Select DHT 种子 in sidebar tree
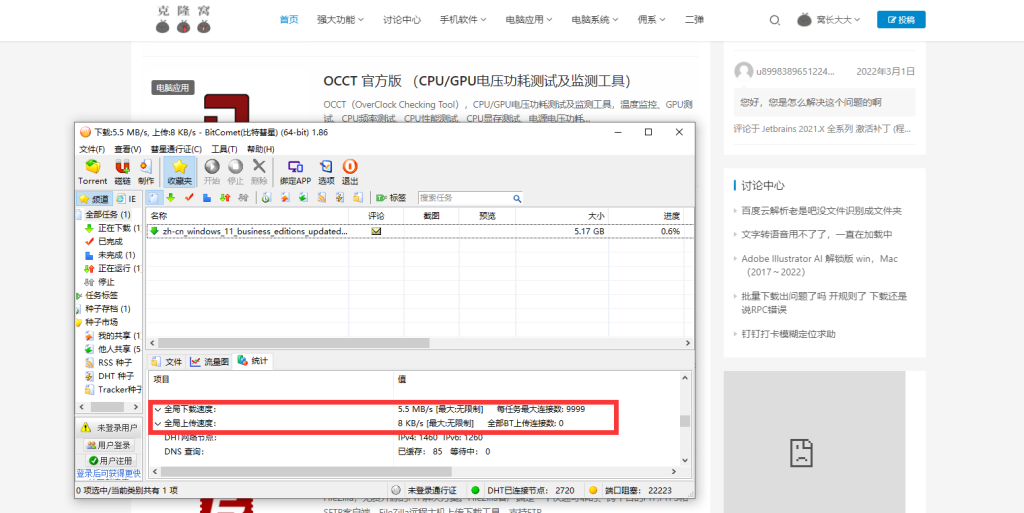1024x513 pixels. pos(116,376)
